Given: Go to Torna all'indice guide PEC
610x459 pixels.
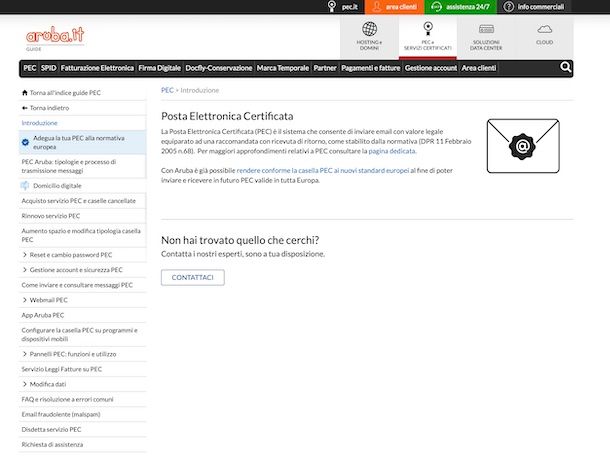Looking at the screenshot, I should click(65, 93).
